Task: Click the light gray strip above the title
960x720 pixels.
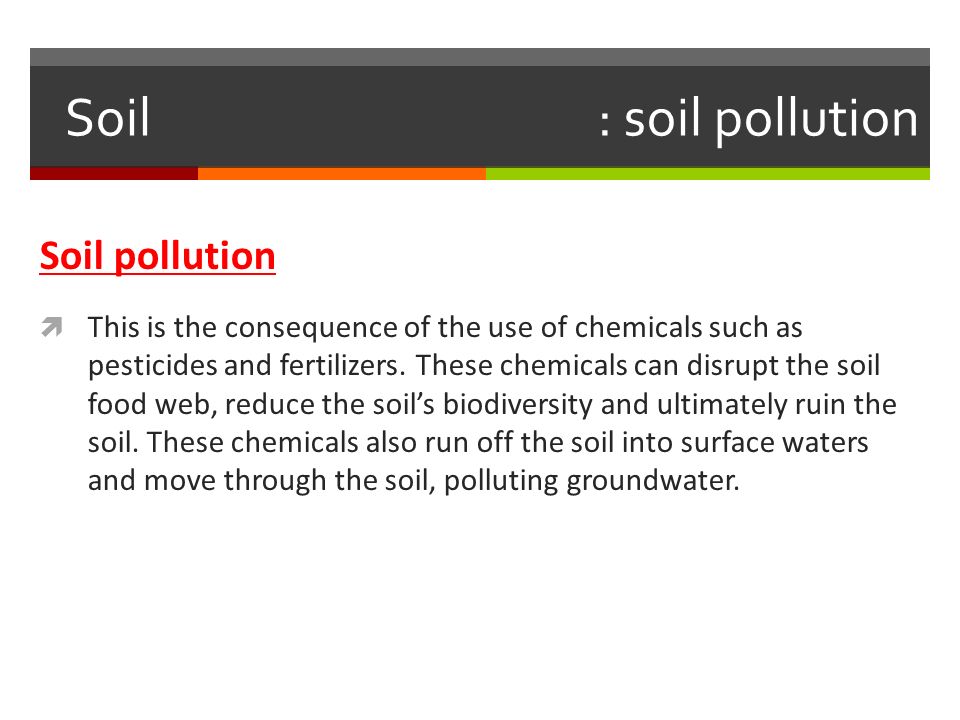Action: coord(480,57)
